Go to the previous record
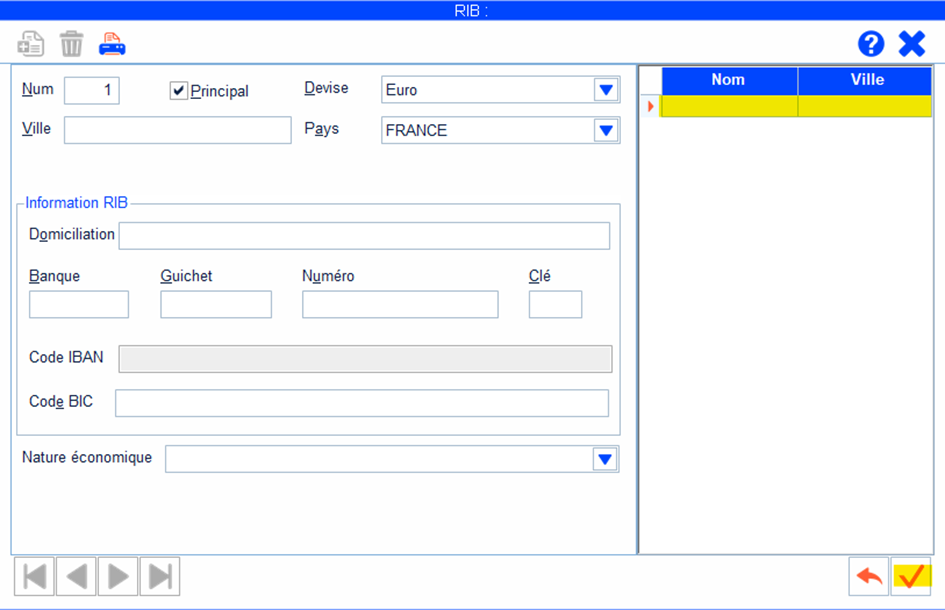The height and width of the screenshot is (610, 945). click(x=76, y=577)
